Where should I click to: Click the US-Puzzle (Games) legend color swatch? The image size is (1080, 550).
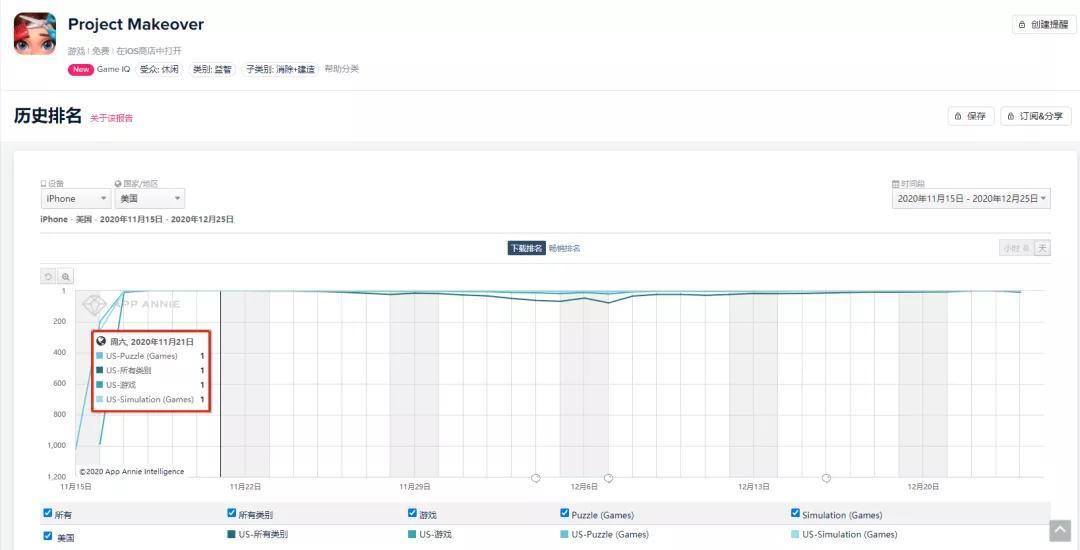(565, 535)
